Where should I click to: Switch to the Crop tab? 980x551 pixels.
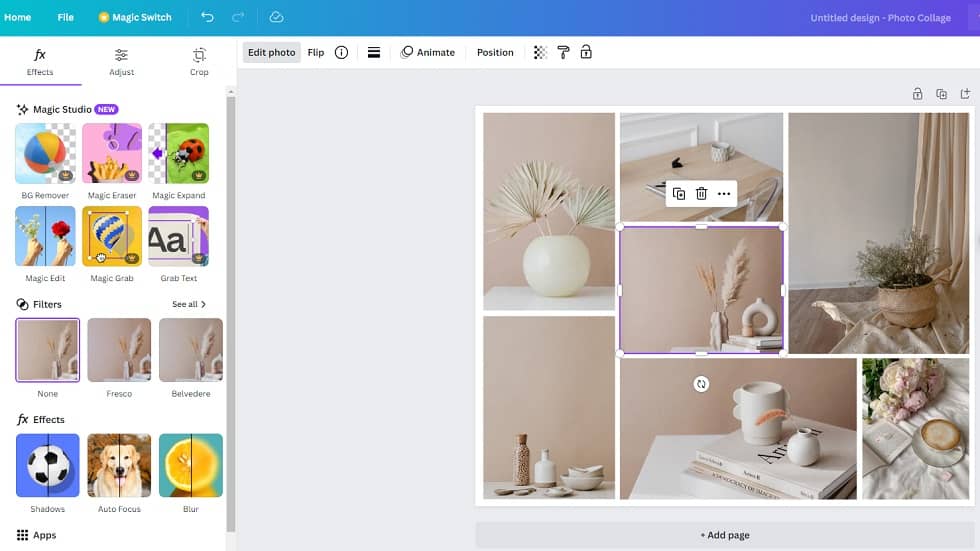(199, 62)
